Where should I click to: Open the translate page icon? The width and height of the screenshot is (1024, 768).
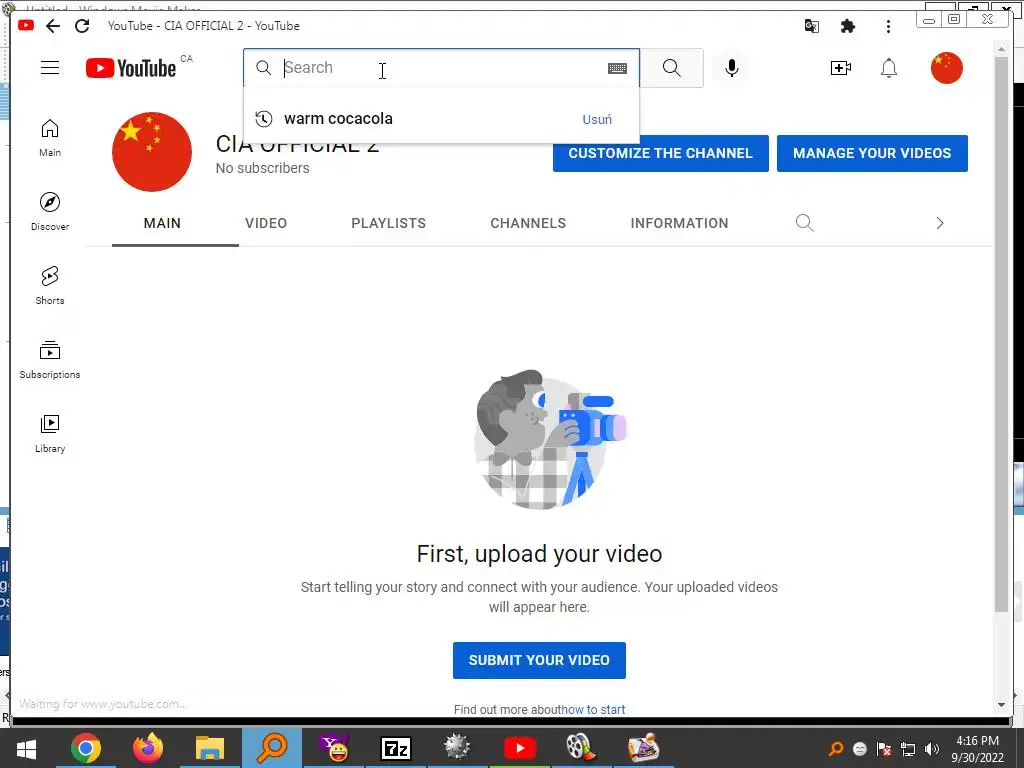pos(812,26)
